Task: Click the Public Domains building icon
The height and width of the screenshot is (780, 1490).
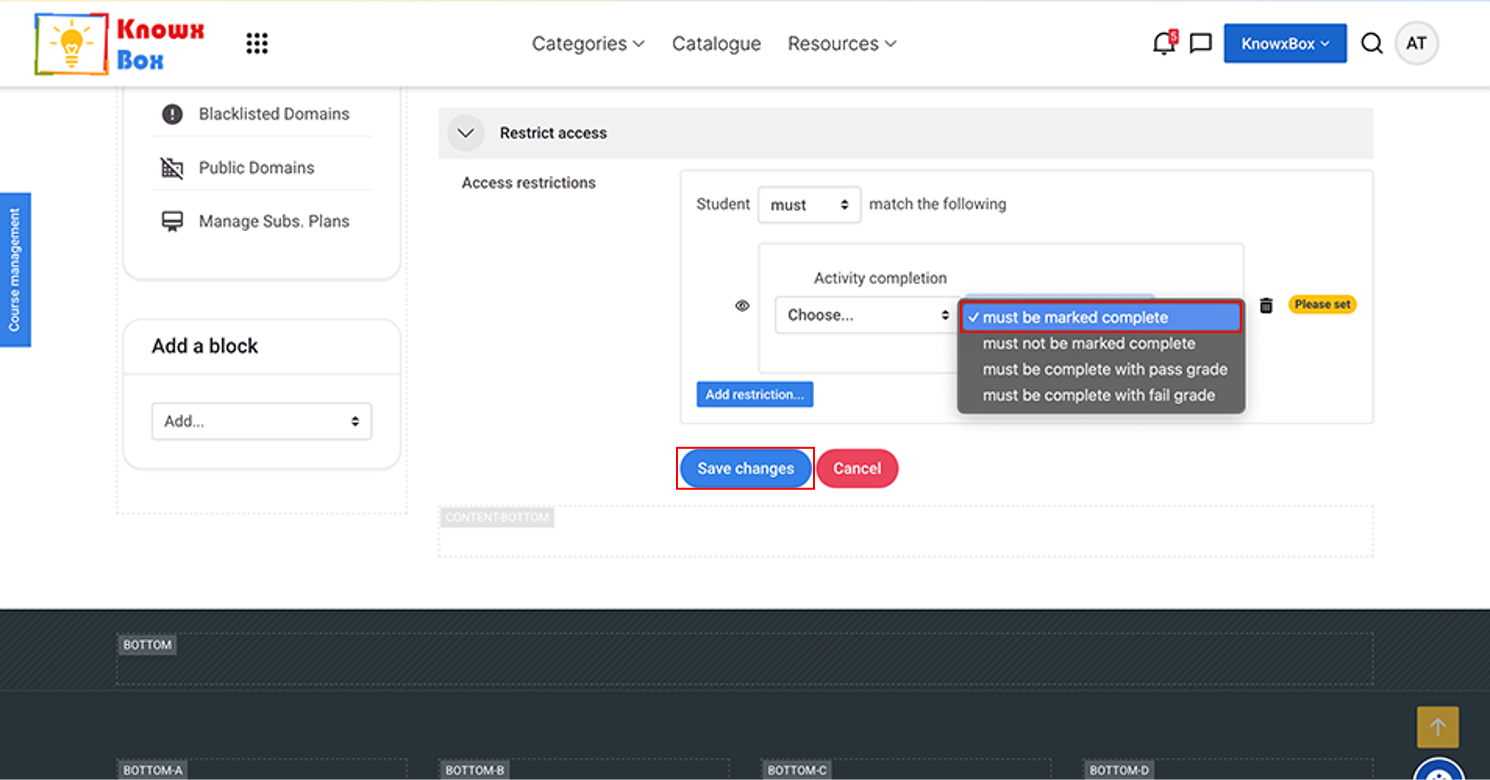Action: (x=172, y=168)
